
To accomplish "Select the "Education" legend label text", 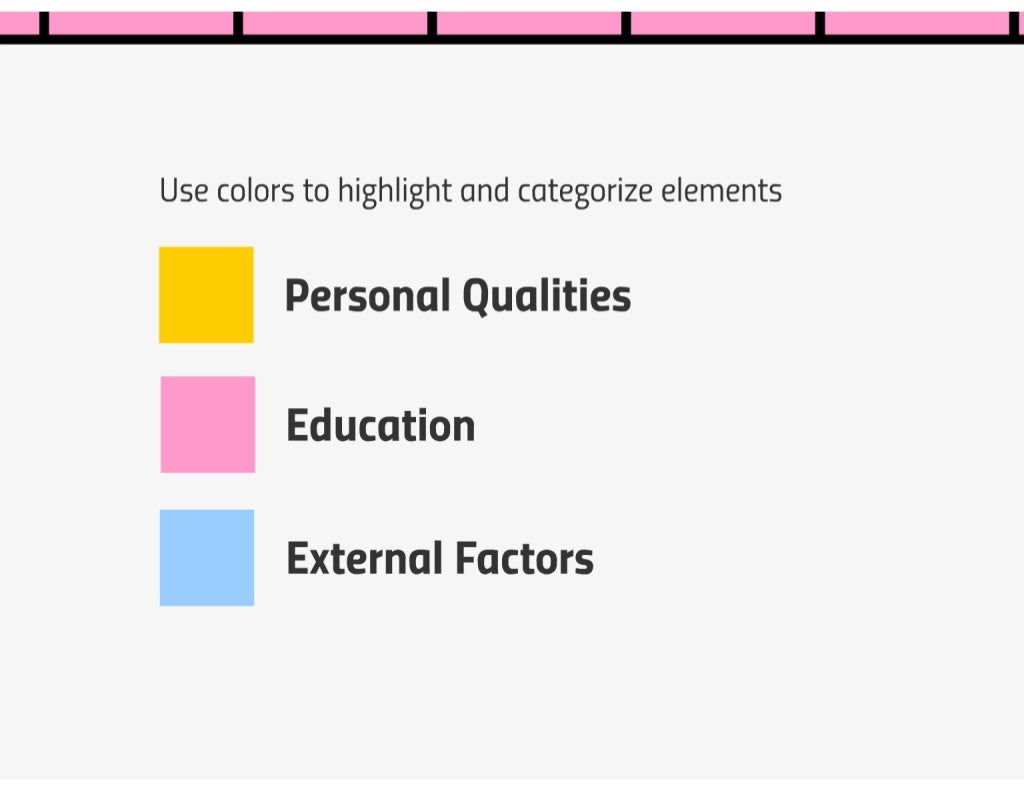I will click(381, 426).
